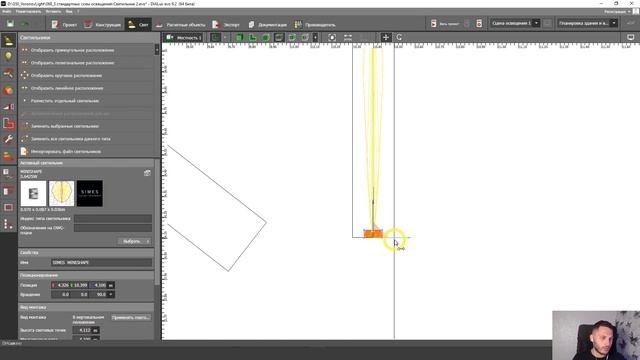
Task: Switch to the Documentation tab
Action: coord(267,24)
